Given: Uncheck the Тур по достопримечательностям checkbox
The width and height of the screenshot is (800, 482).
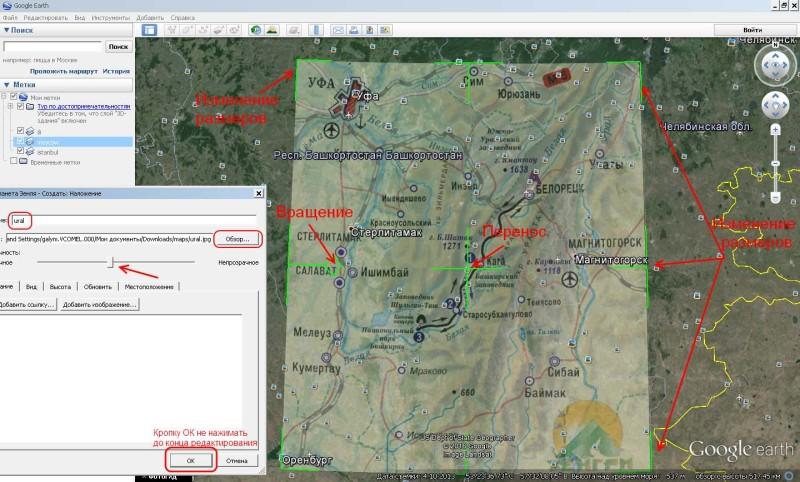Looking at the screenshot, I should (20, 107).
